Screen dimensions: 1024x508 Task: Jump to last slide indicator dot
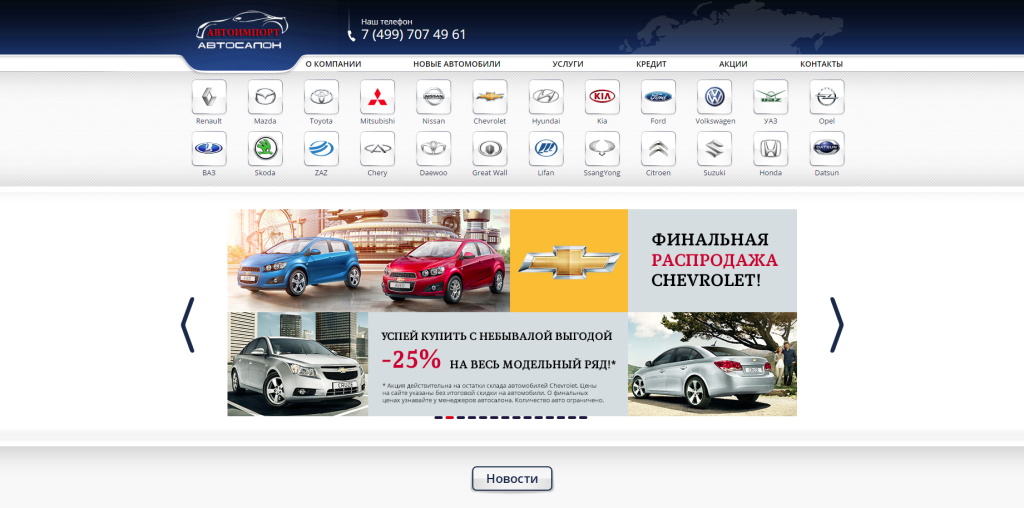[583, 417]
